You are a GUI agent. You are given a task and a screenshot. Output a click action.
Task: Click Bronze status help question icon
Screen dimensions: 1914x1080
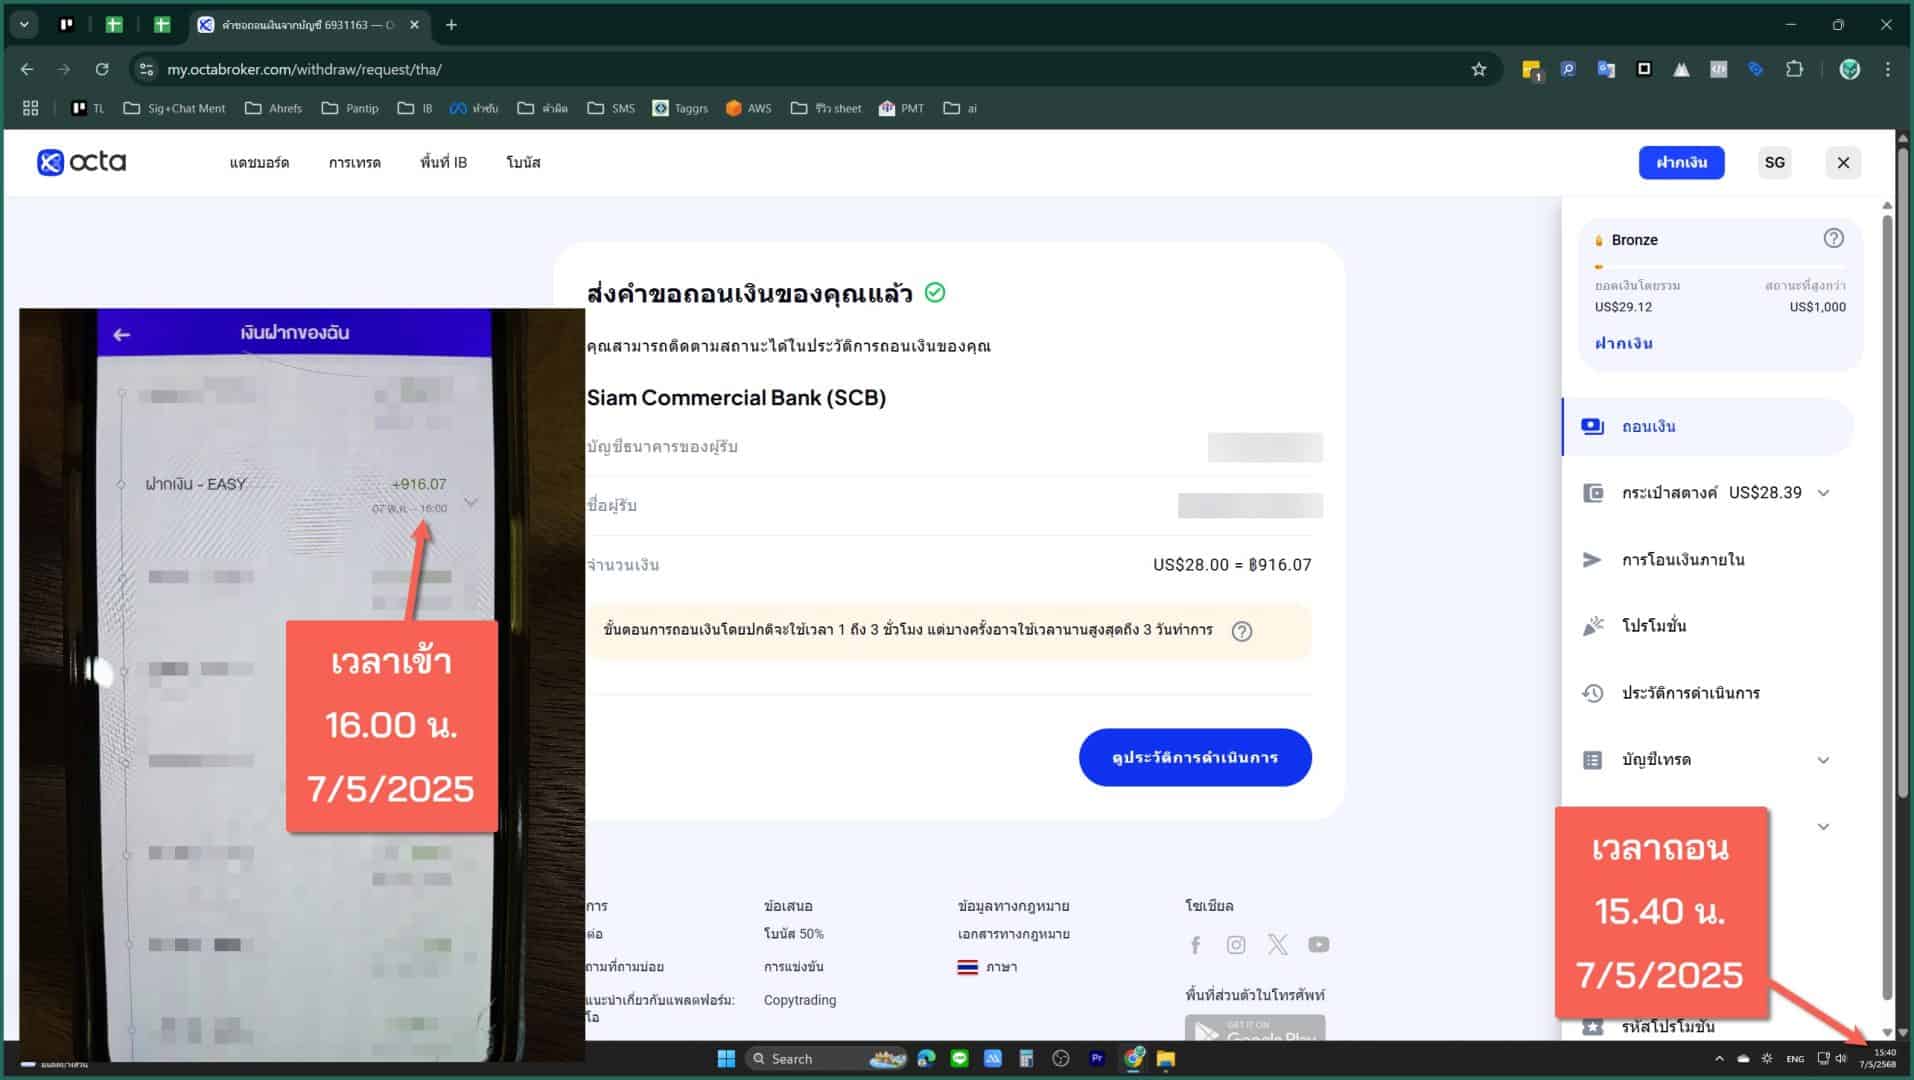point(1833,238)
